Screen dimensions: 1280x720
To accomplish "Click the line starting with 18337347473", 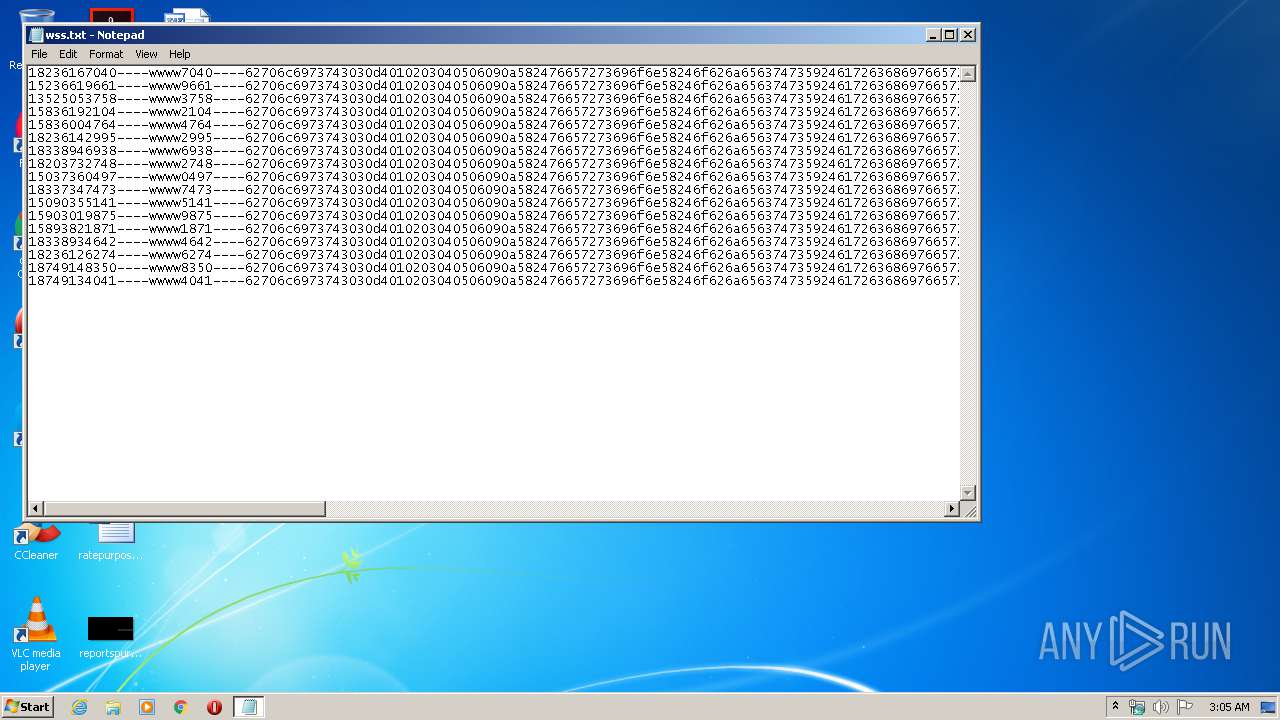I will click(x=493, y=190).
